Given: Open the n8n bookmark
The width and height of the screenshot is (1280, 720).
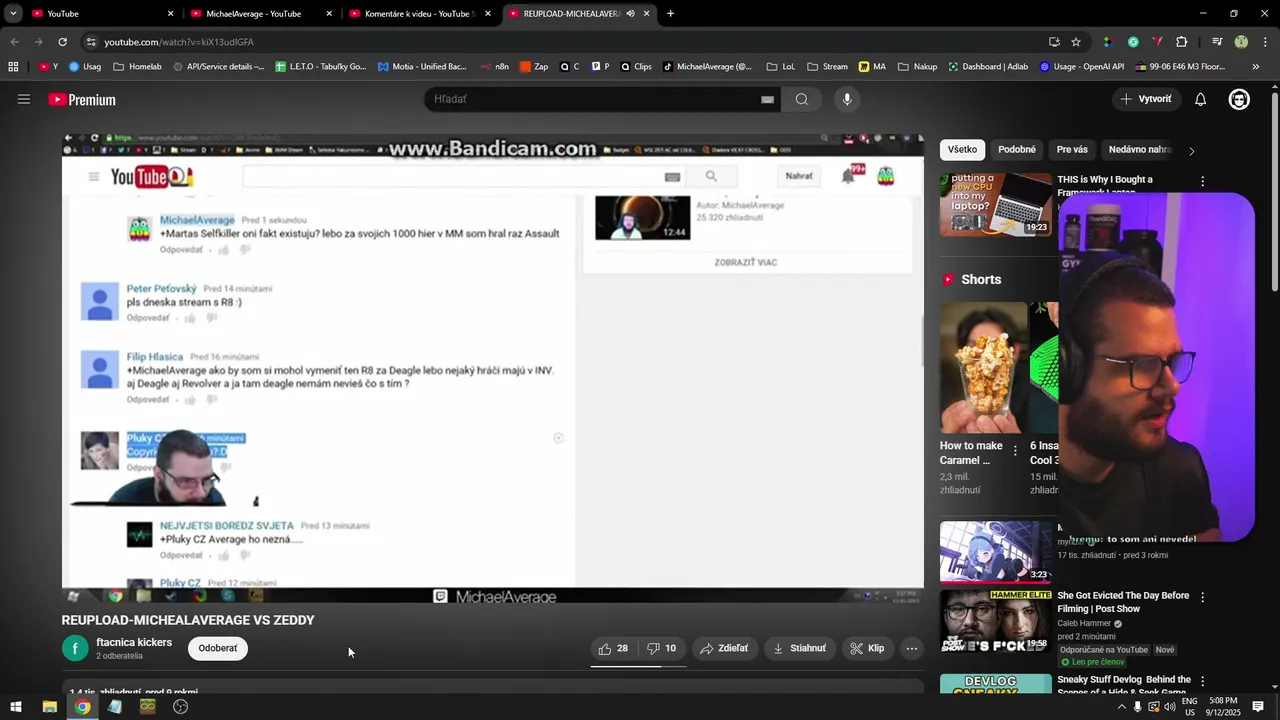Looking at the screenshot, I should click(x=494, y=67).
